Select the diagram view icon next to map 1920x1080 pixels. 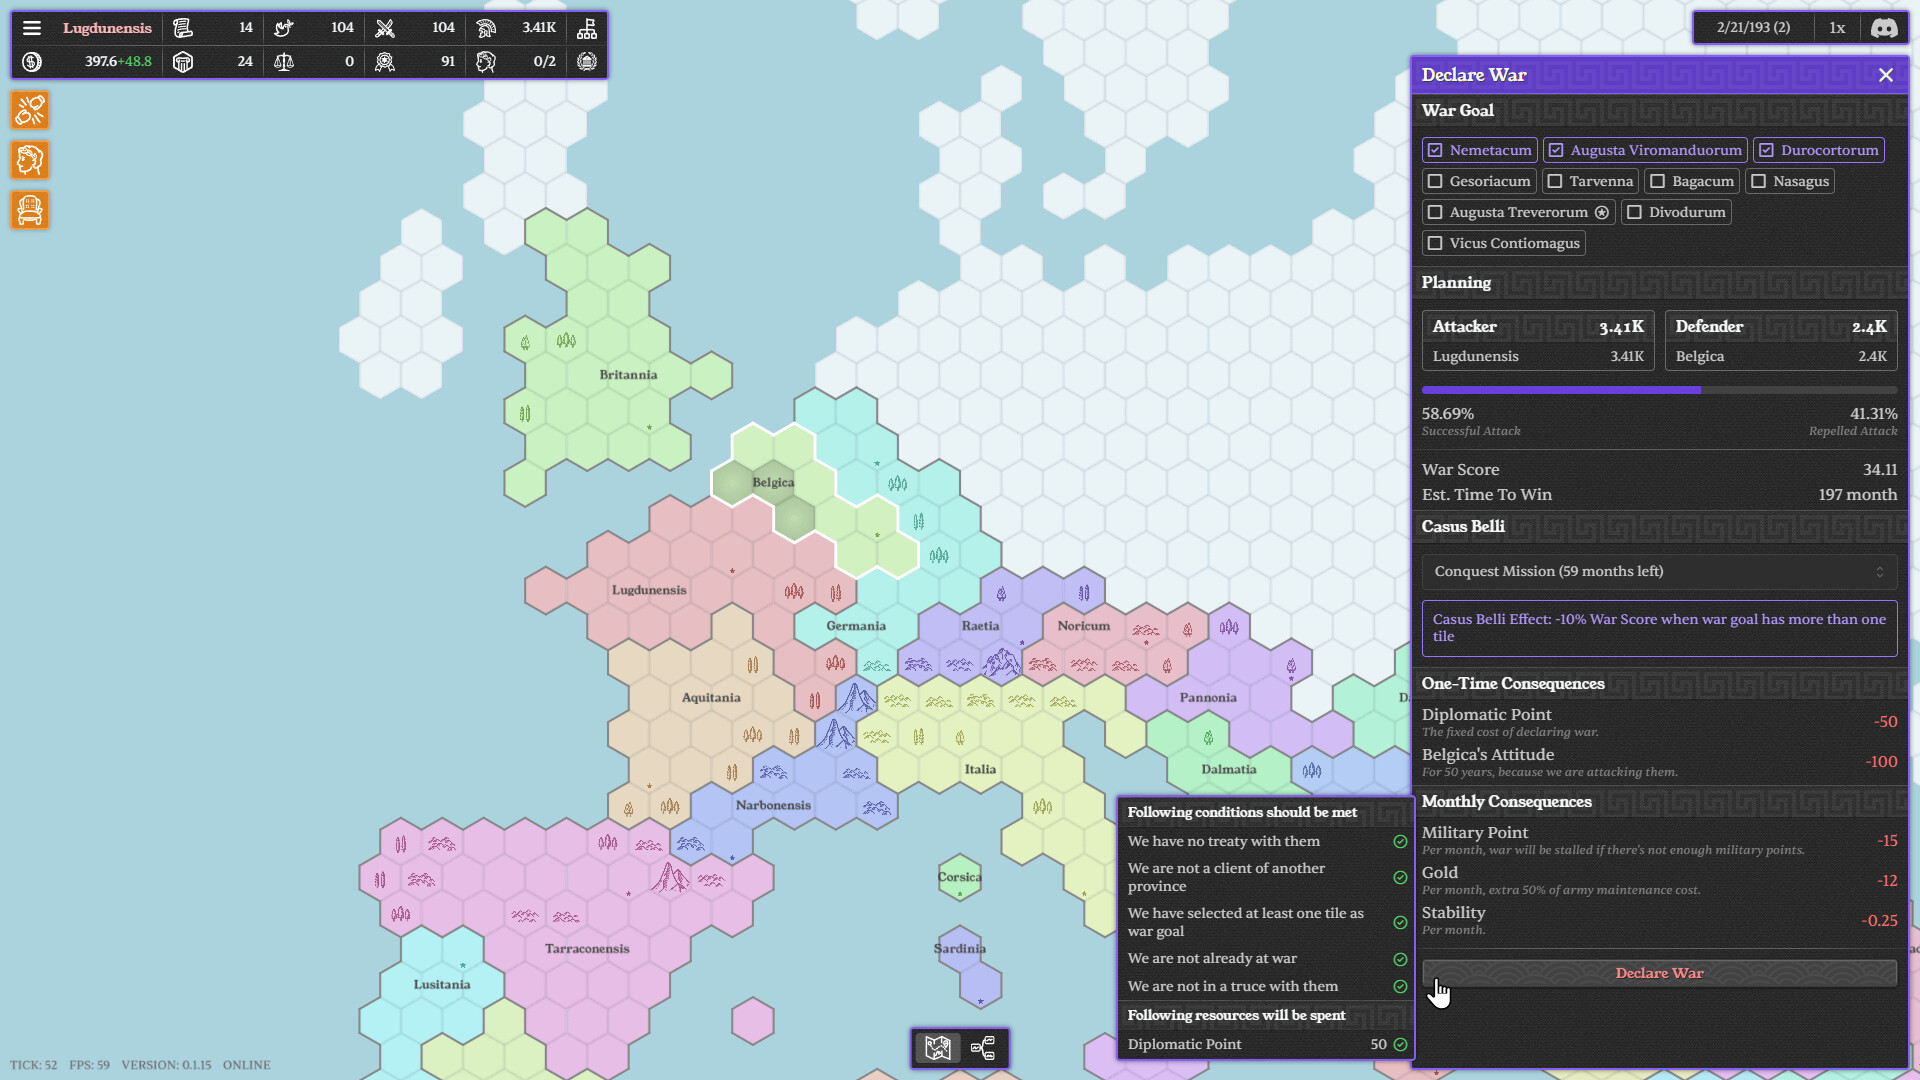984,1048
